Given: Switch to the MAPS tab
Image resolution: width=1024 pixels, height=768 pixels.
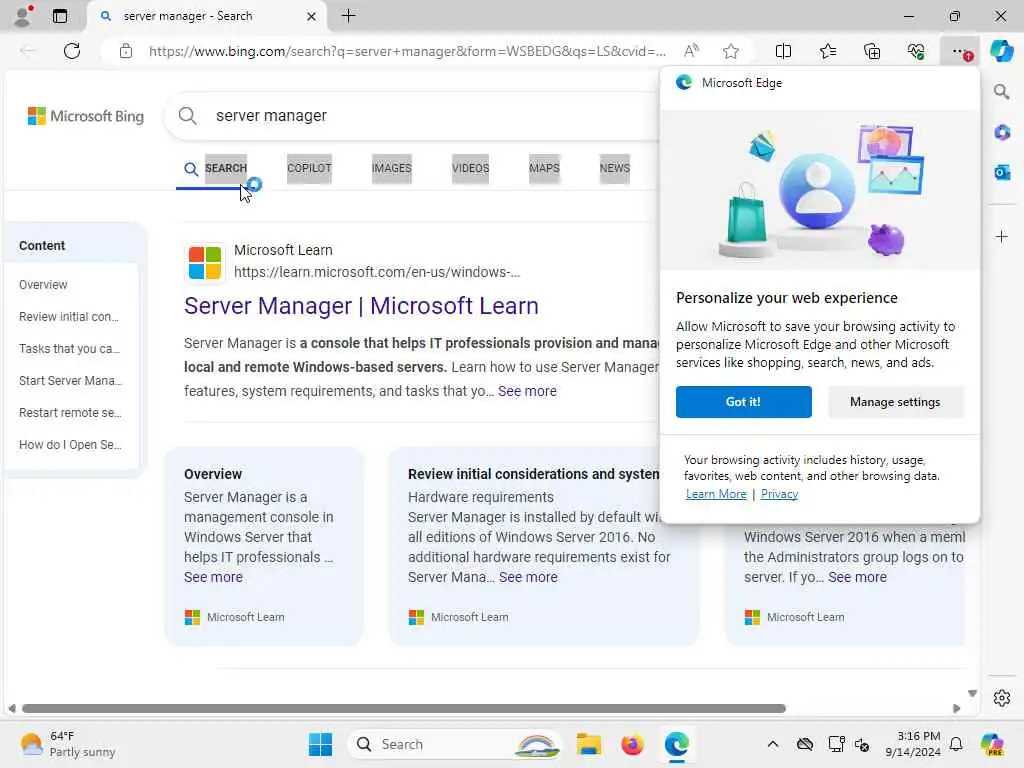Looking at the screenshot, I should pyautogui.click(x=544, y=168).
